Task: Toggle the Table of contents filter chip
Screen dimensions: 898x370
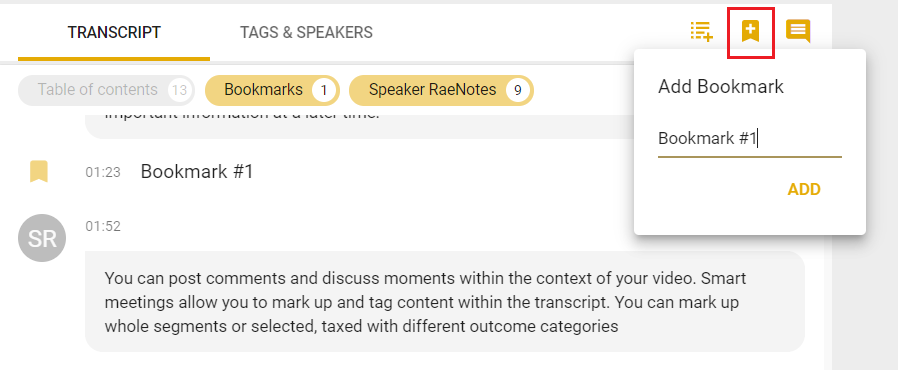Action: [107, 90]
